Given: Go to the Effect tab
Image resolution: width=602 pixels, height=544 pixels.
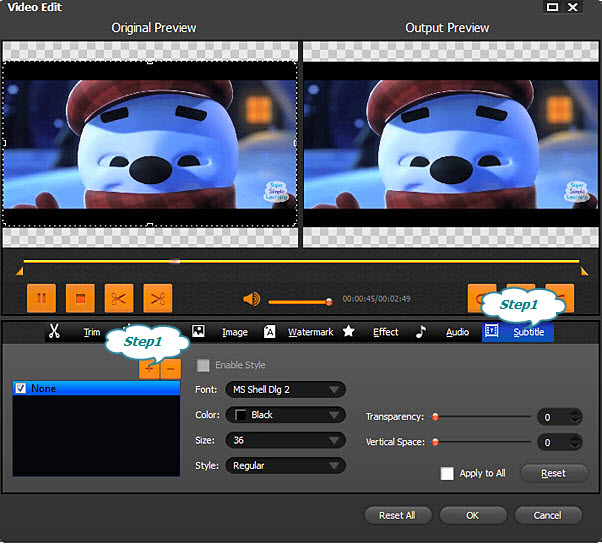Looking at the screenshot, I should 385,332.
